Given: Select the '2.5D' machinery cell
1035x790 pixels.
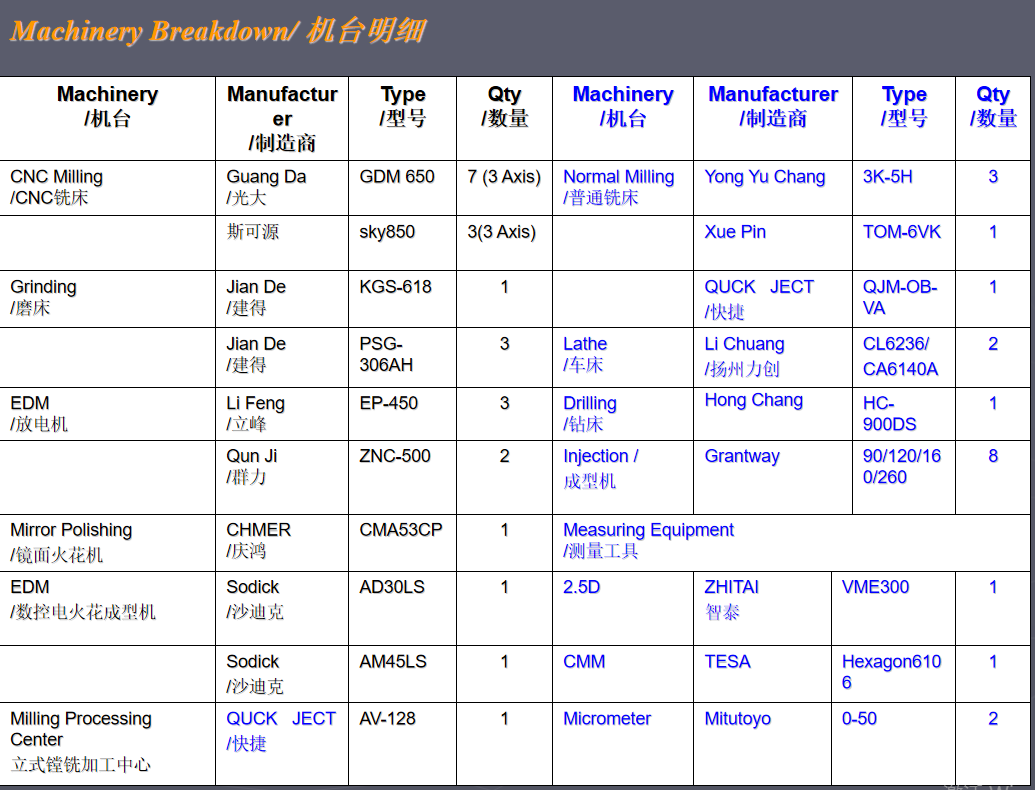Looking at the screenshot, I should click(x=623, y=608).
